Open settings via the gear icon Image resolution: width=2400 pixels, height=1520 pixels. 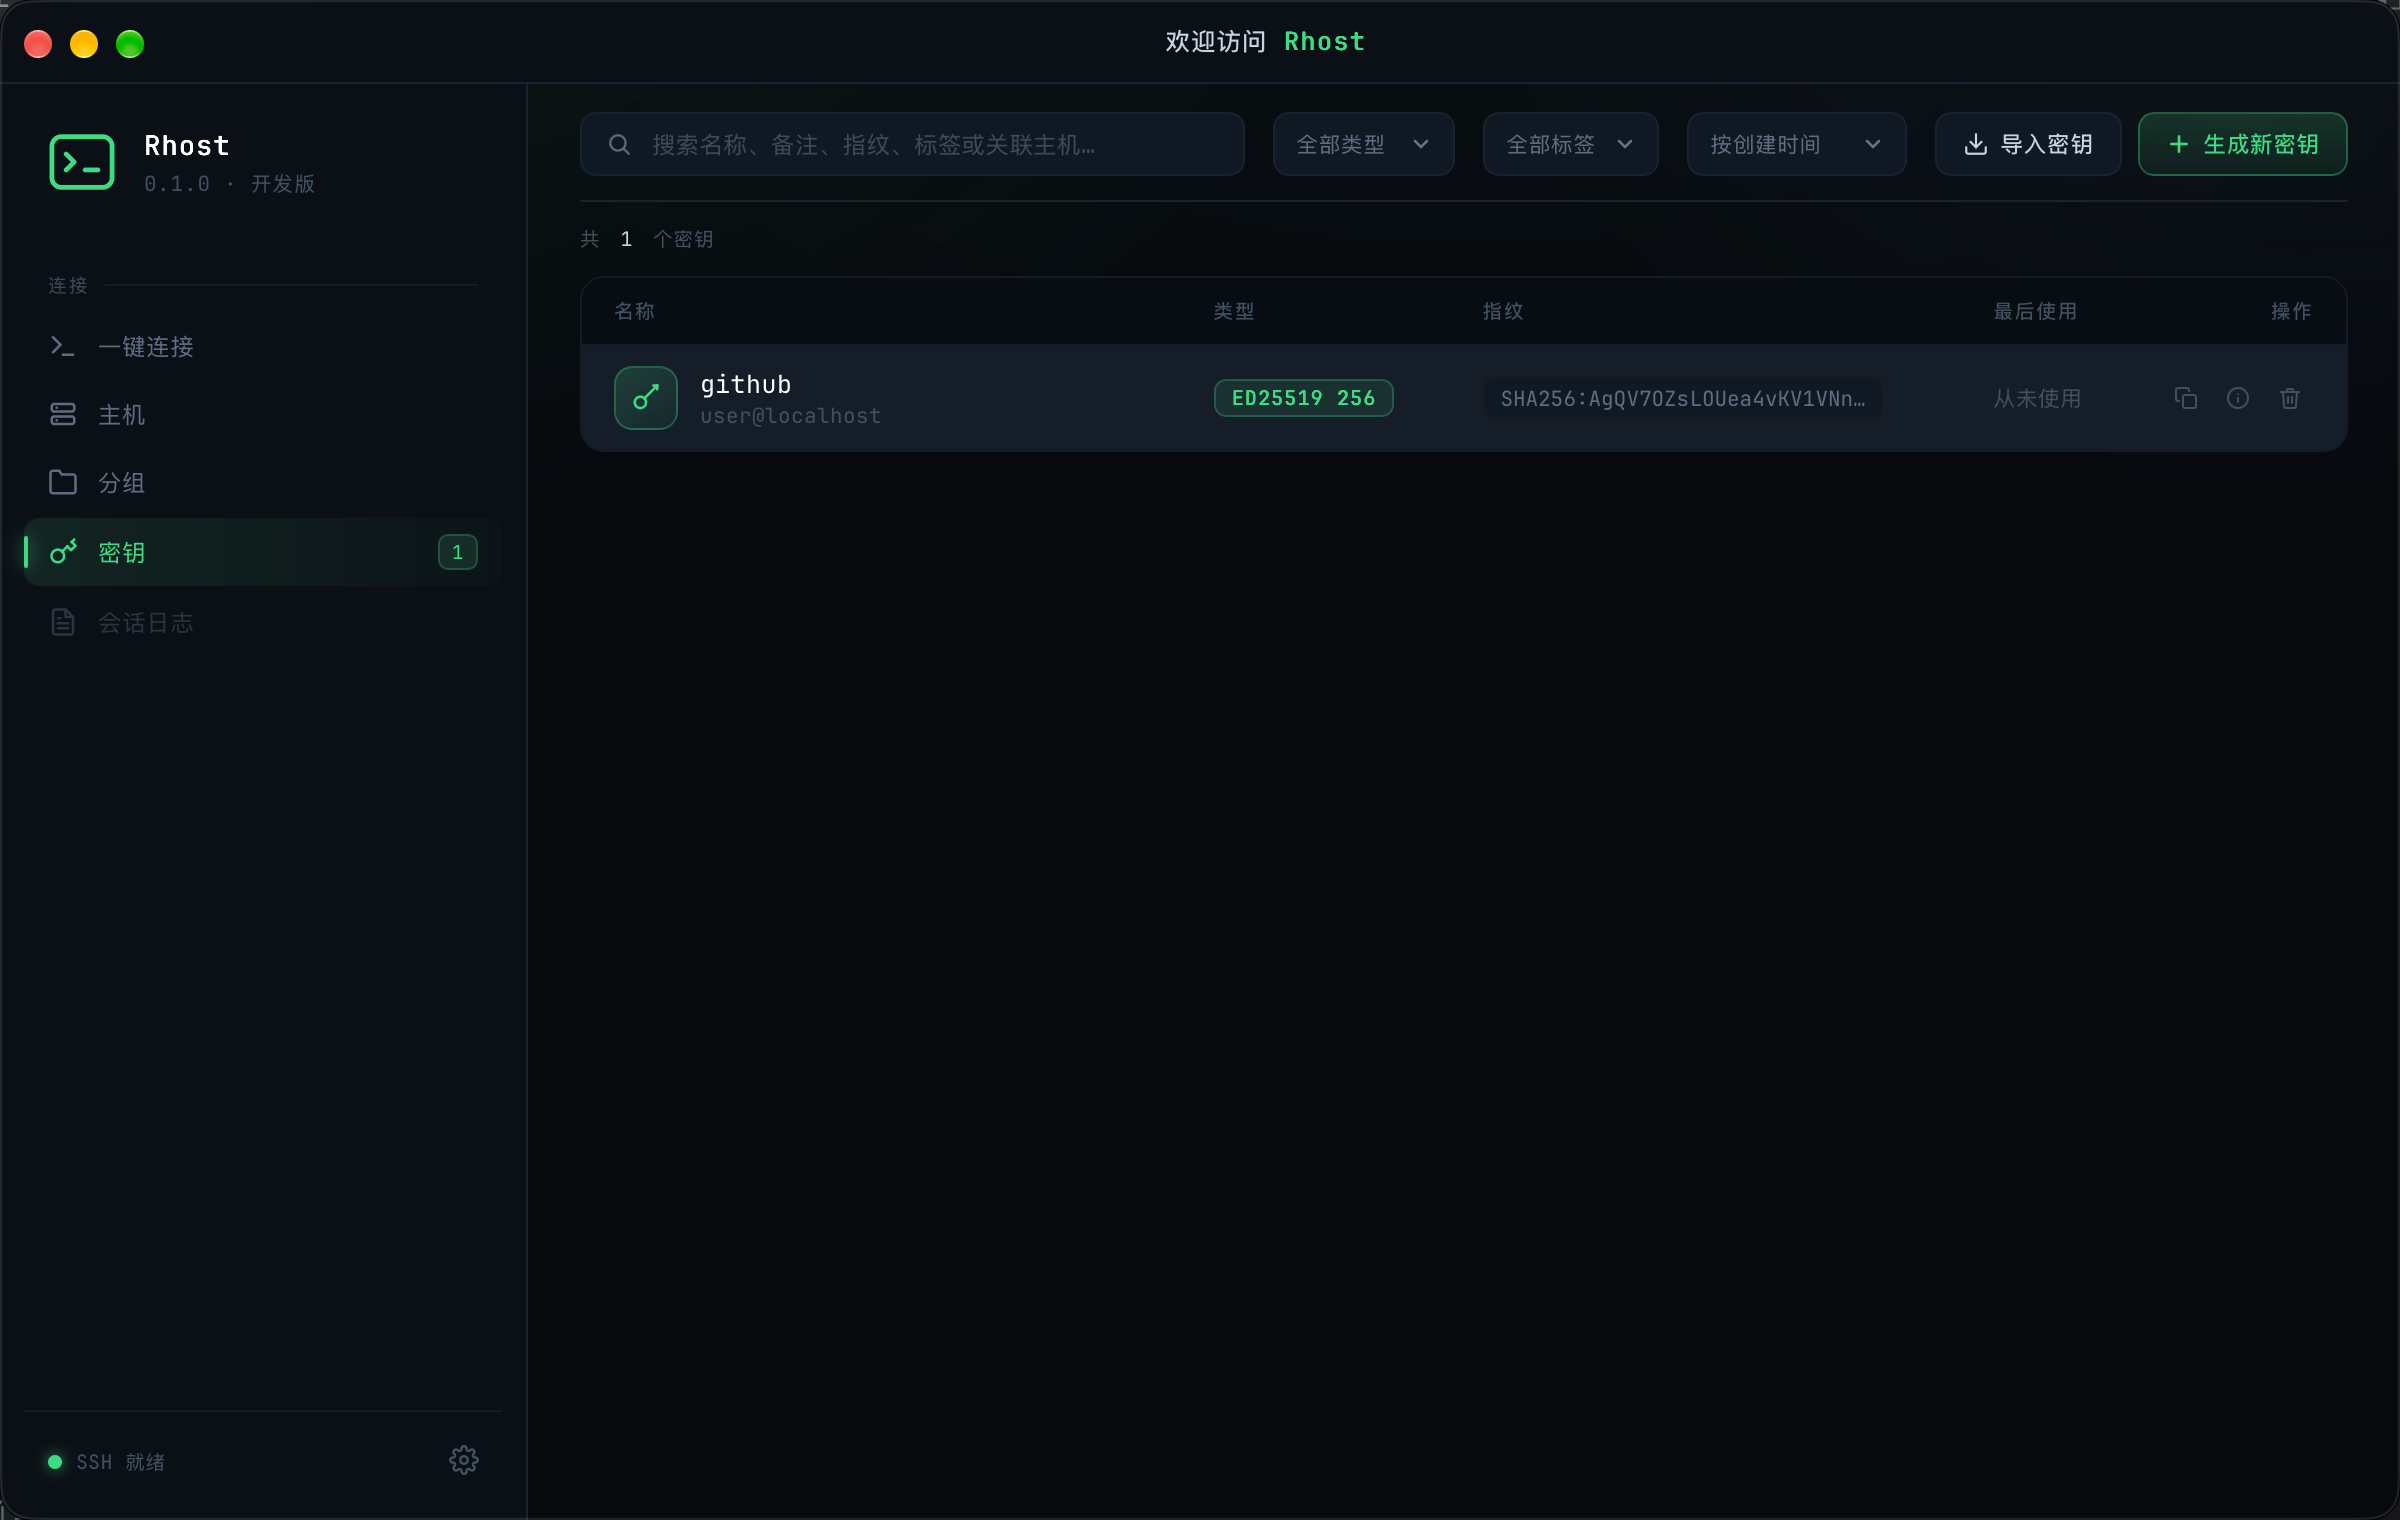click(x=464, y=1460)
